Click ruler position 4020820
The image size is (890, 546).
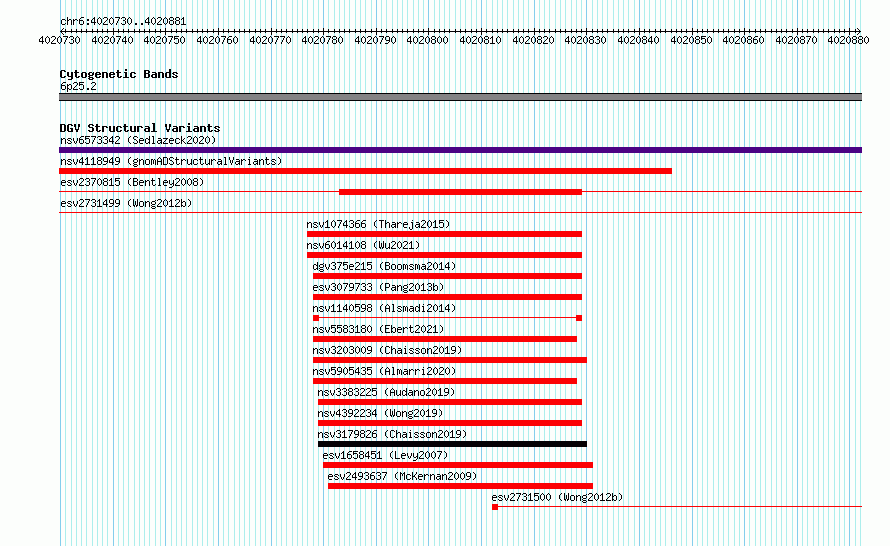(x=533, y=40)
